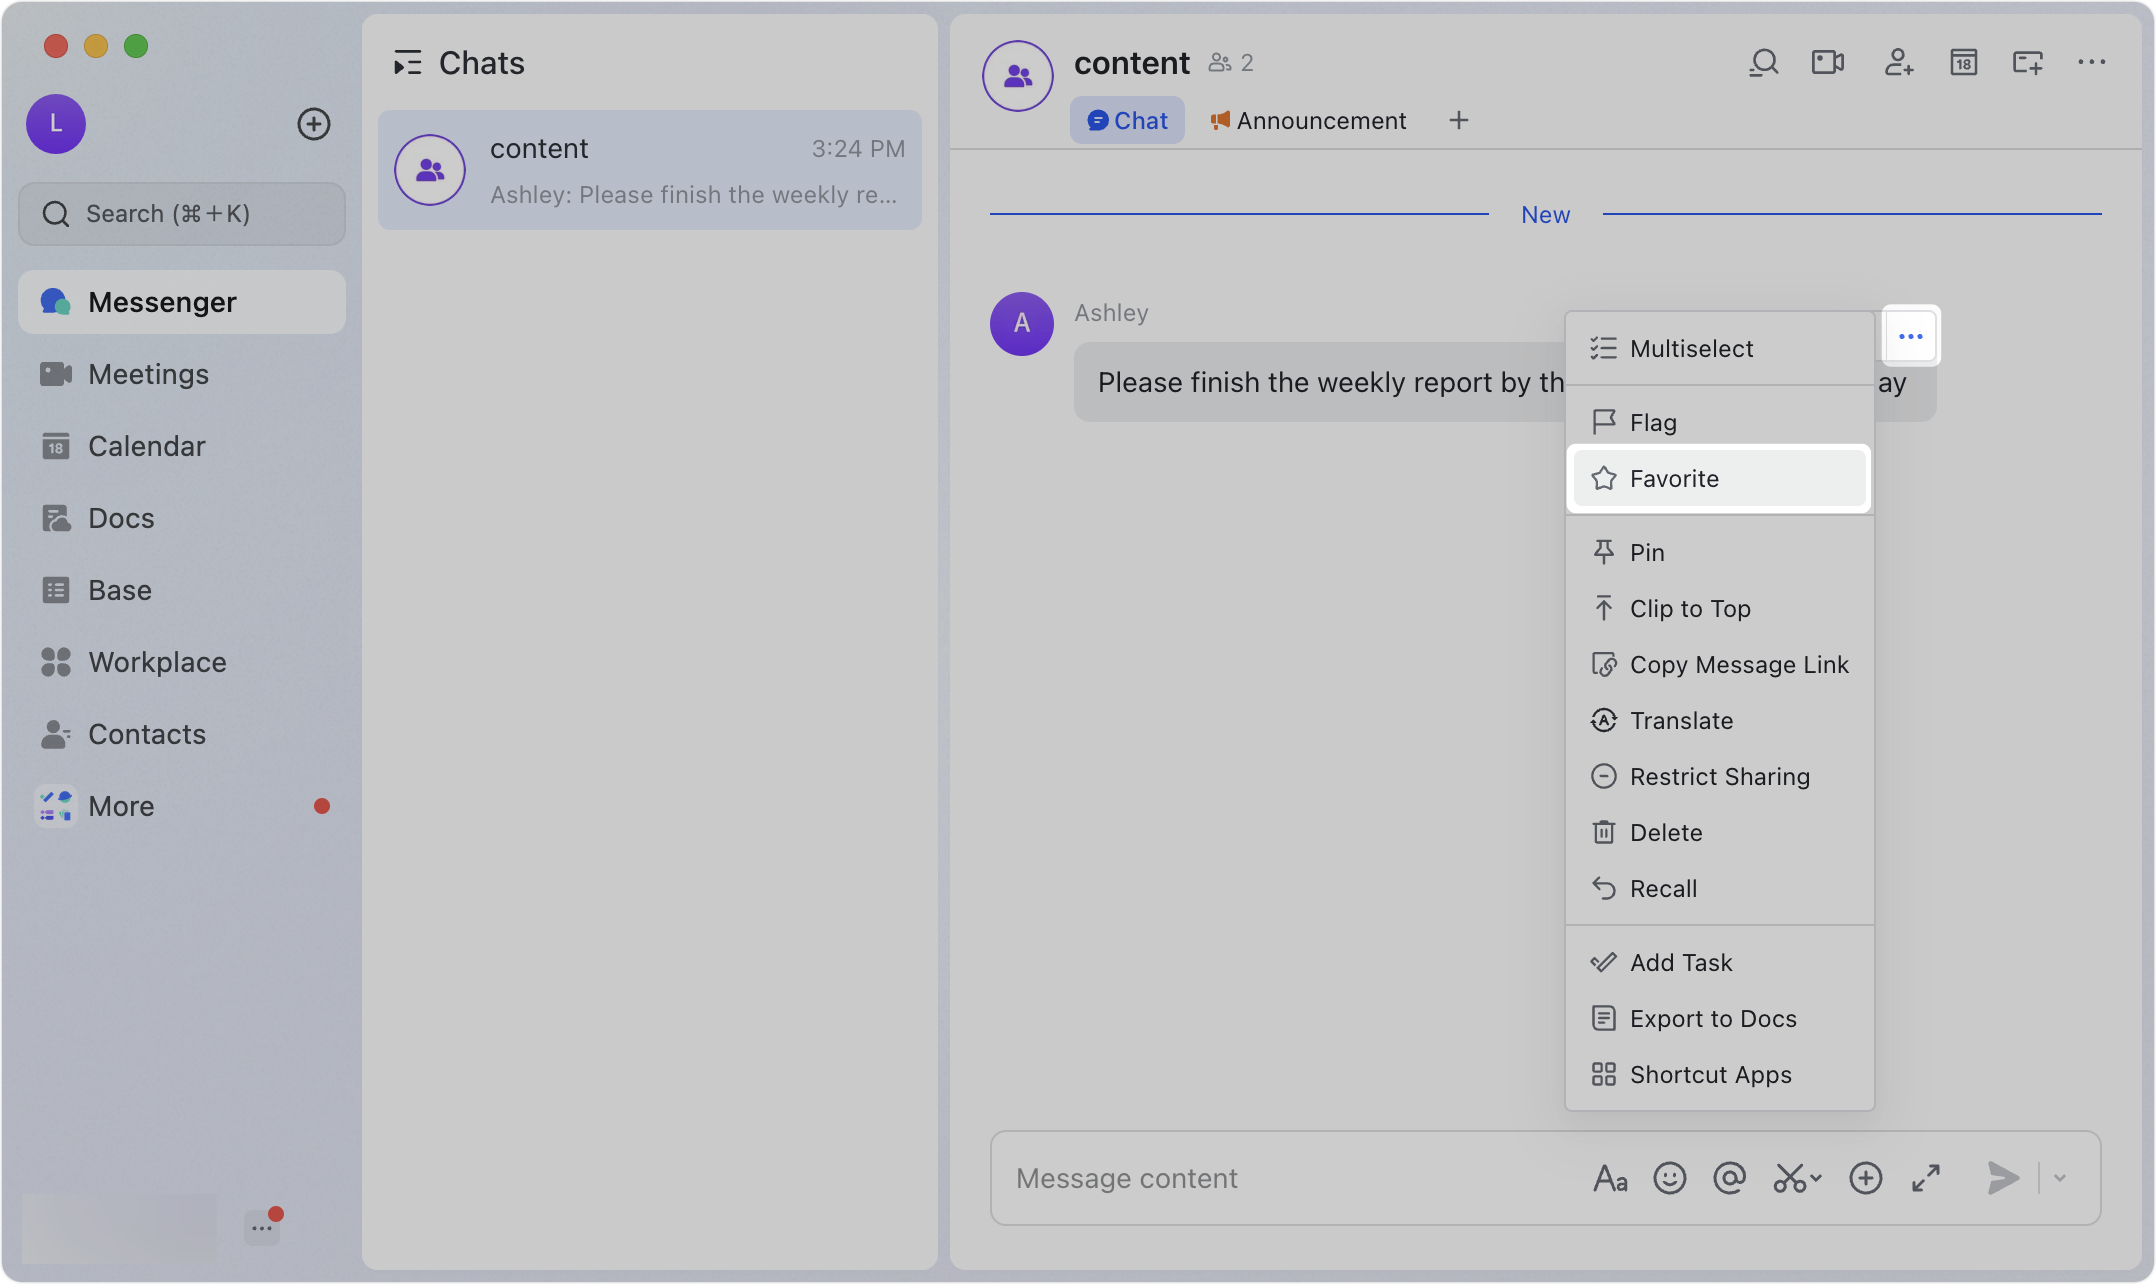This screenshot has height=1284, width=2156.
Task: Start a video meeting from chat header
Action: (x=1828, y=63)
